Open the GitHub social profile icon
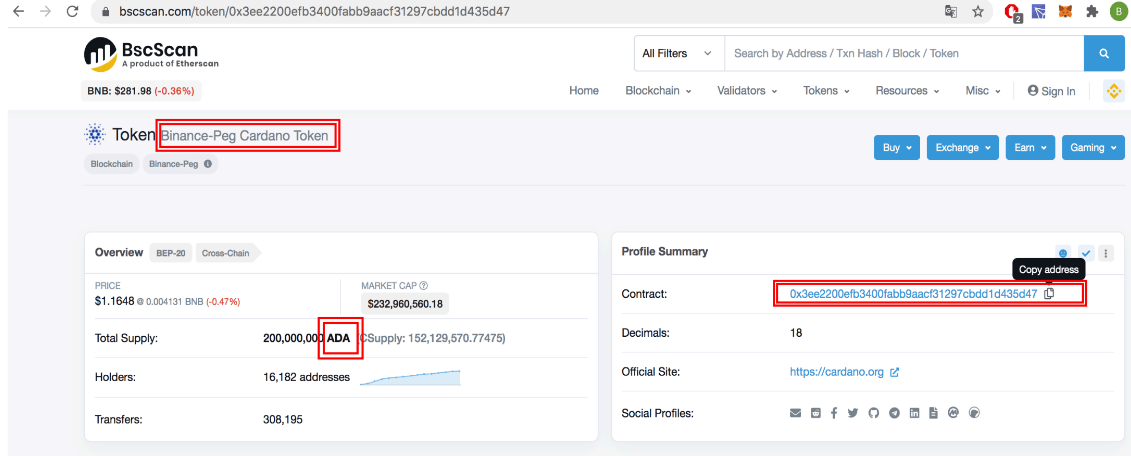The width and height of the screenshot is (1131, 456). [874, 413]
